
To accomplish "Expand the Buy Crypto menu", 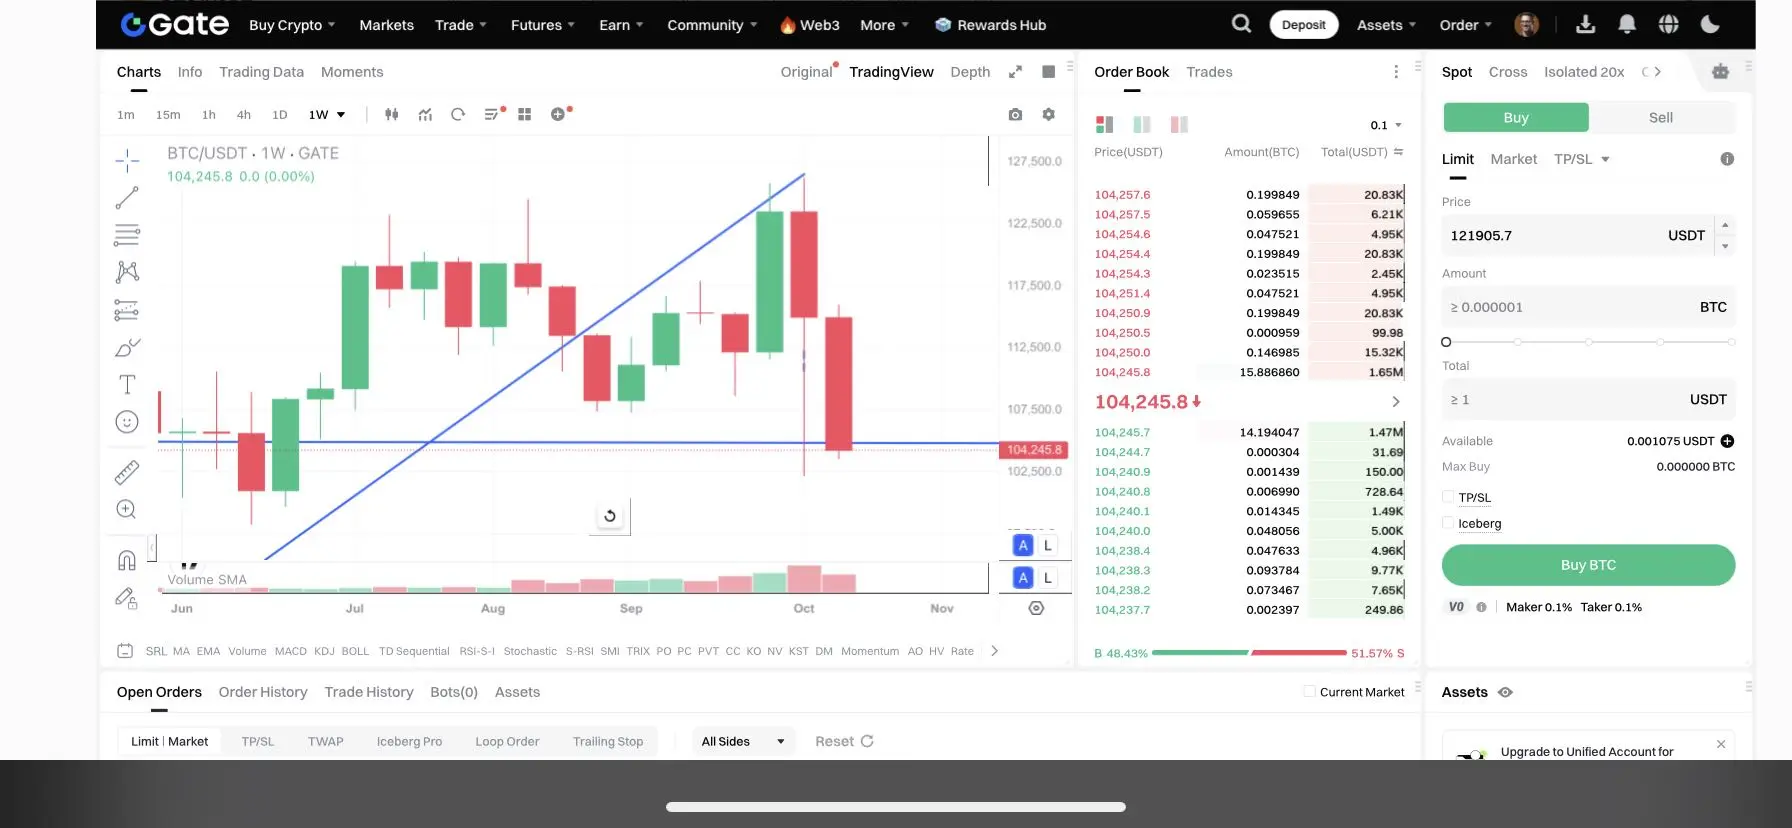I will 292,25.
